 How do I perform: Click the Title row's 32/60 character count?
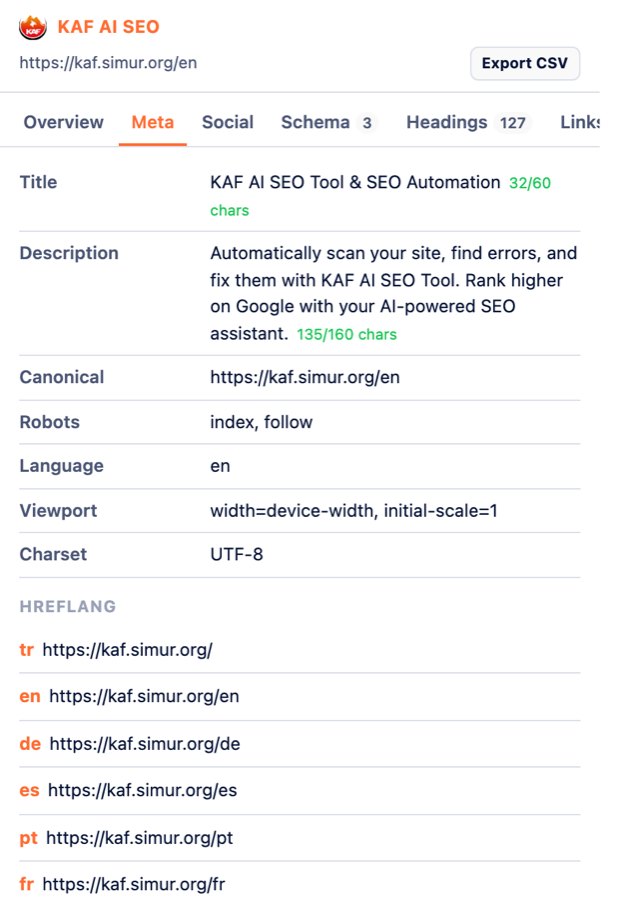529,183
